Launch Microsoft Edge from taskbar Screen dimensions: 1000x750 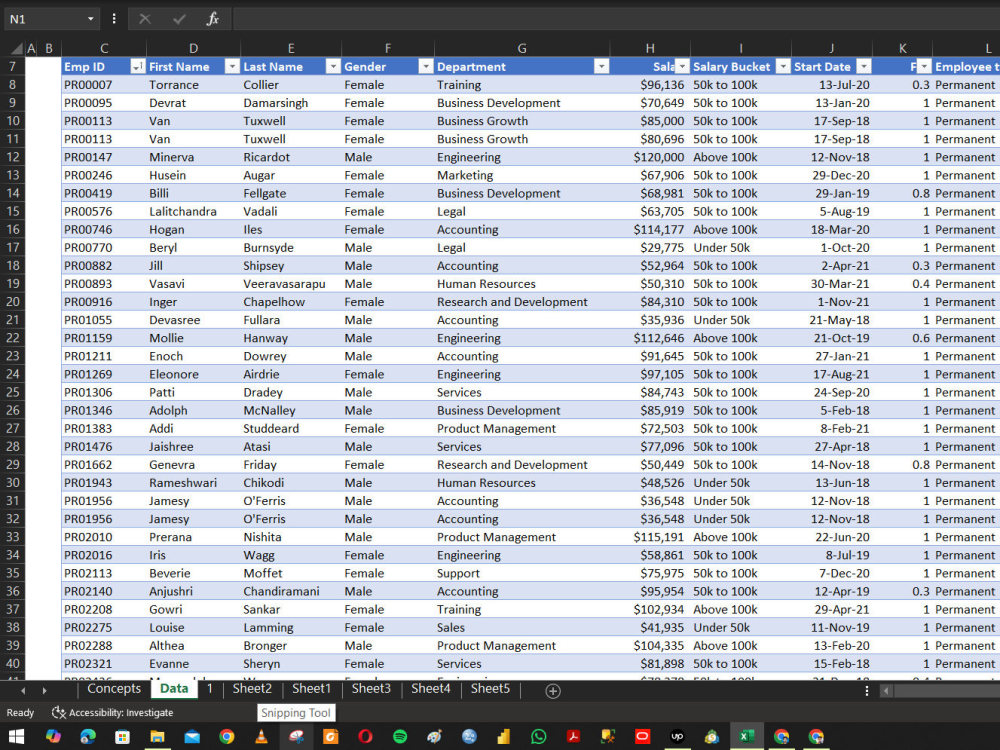(88, 737)
